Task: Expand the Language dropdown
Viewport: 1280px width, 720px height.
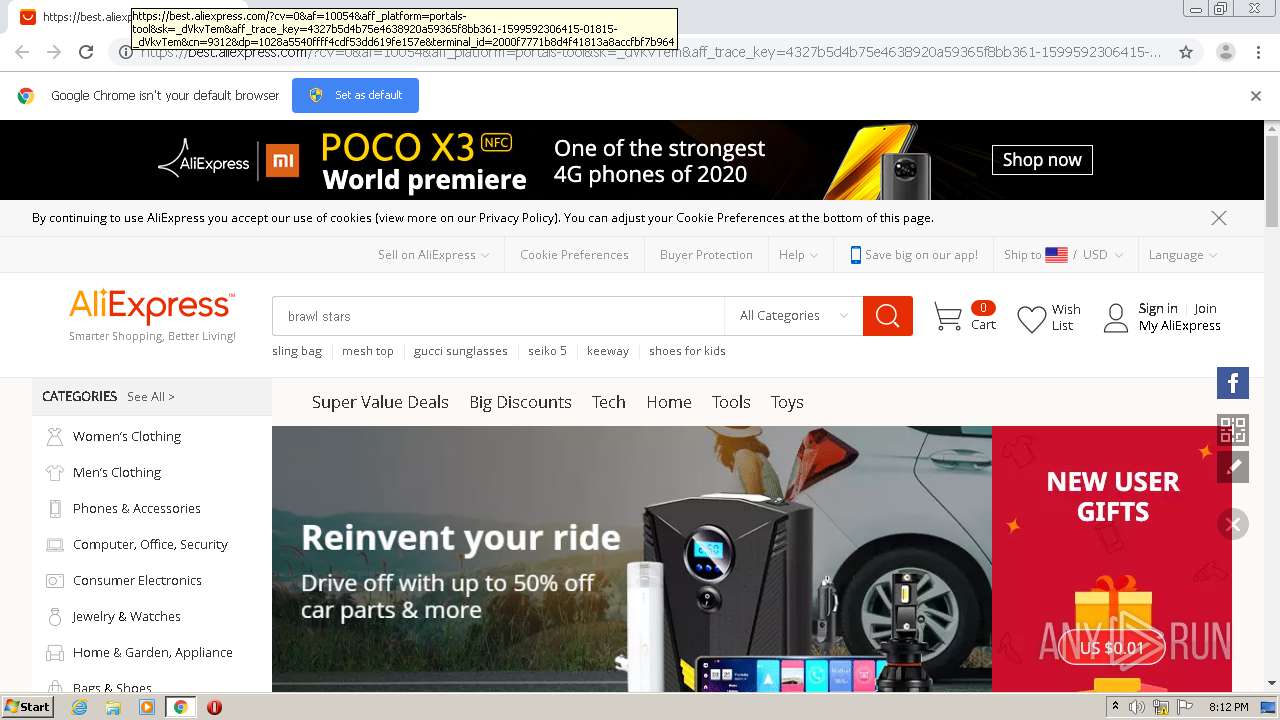Action: 1183,255
